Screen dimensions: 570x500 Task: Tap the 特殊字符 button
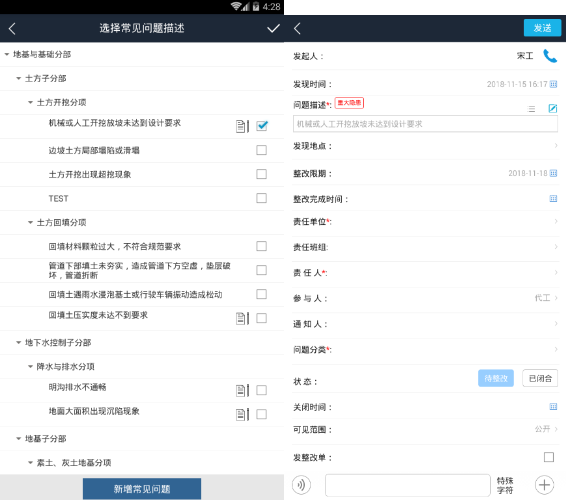505,485
